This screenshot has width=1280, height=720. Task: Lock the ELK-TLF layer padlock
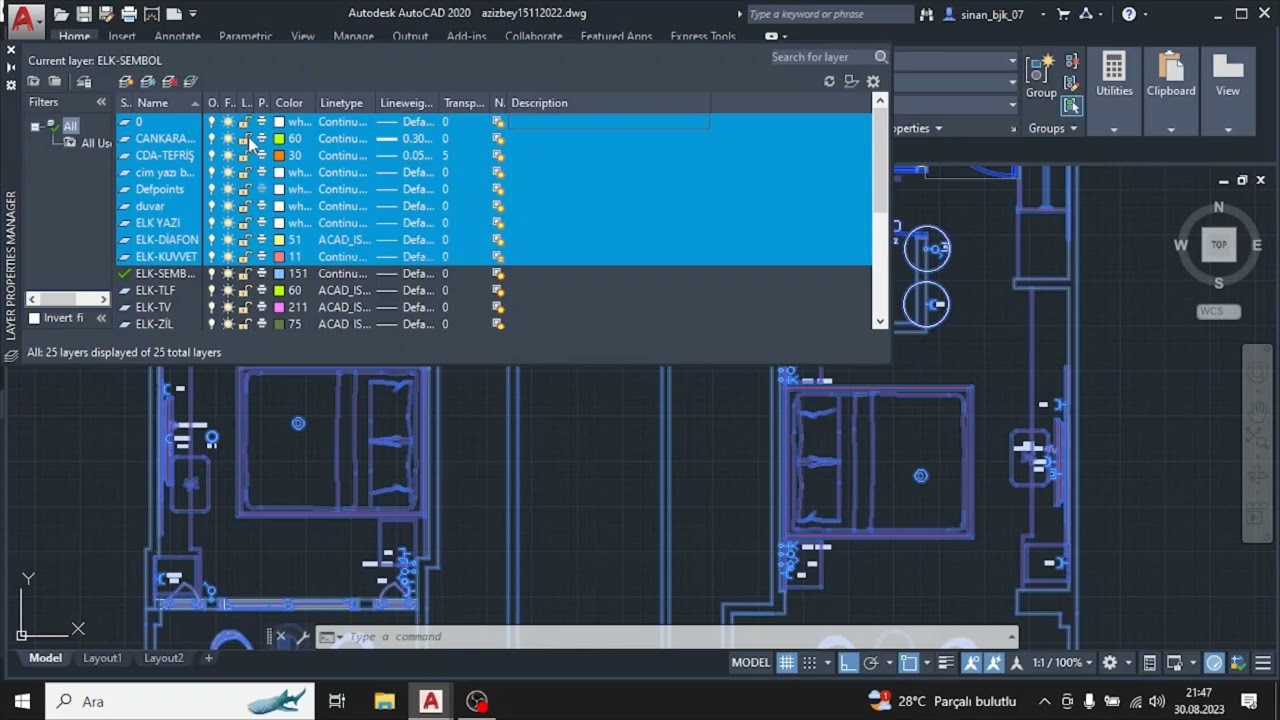pos(245,290)
